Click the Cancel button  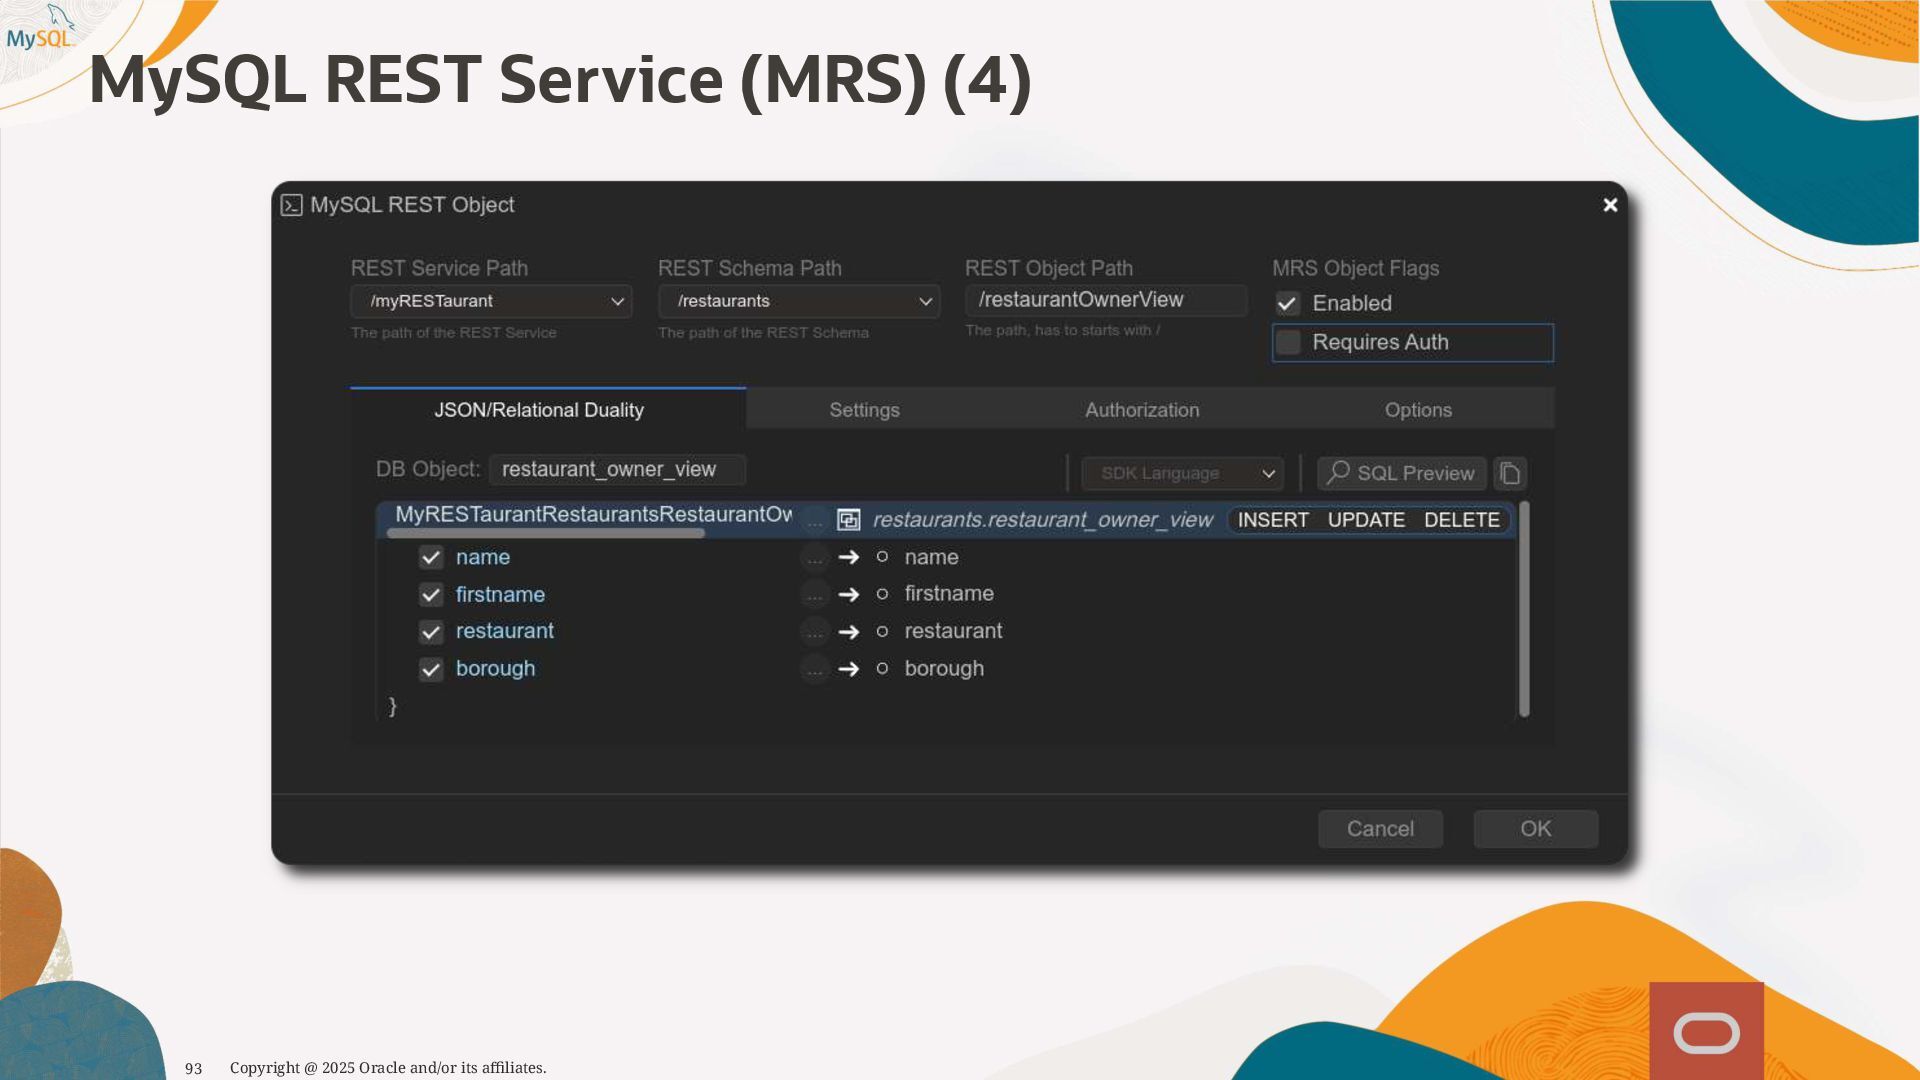pyautogui.click(x=1379, y=829)
